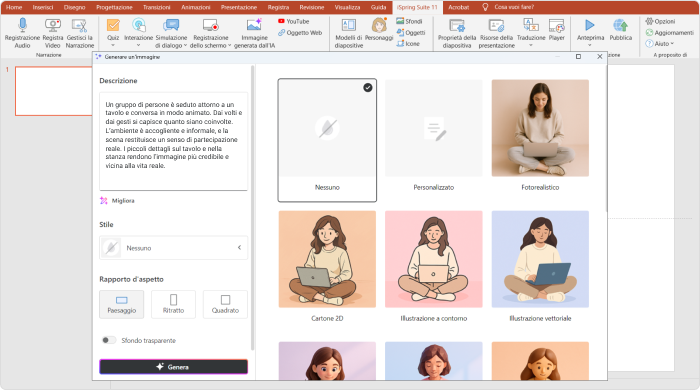Check for Aggiornamenti
Image resolution: width=700 pixels, height=390 pixels.
coord(669,33)
